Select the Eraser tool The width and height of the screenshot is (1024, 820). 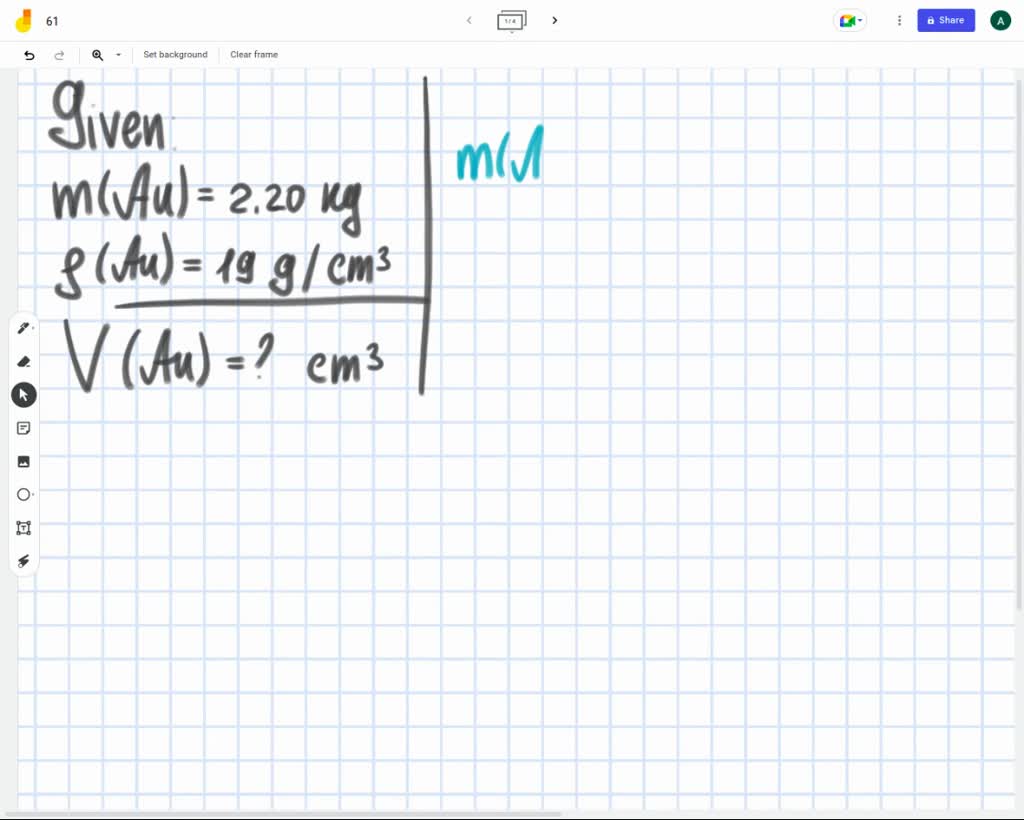coord(24,361)
